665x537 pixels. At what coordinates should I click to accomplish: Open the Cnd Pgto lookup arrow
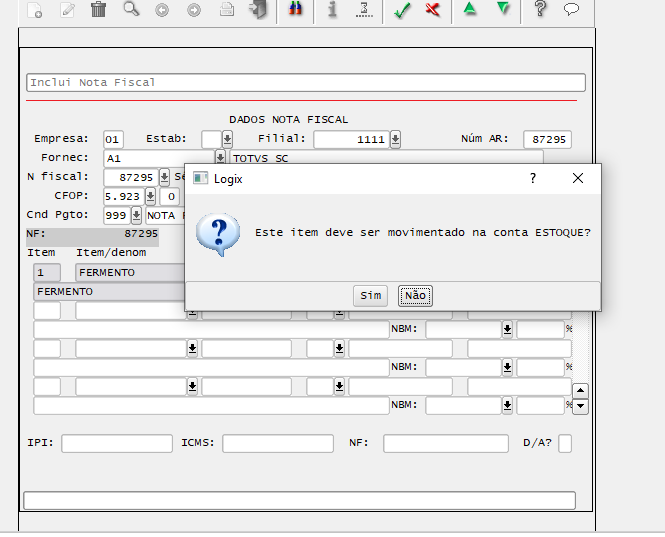pyautogui.click(x=136, y=215)
